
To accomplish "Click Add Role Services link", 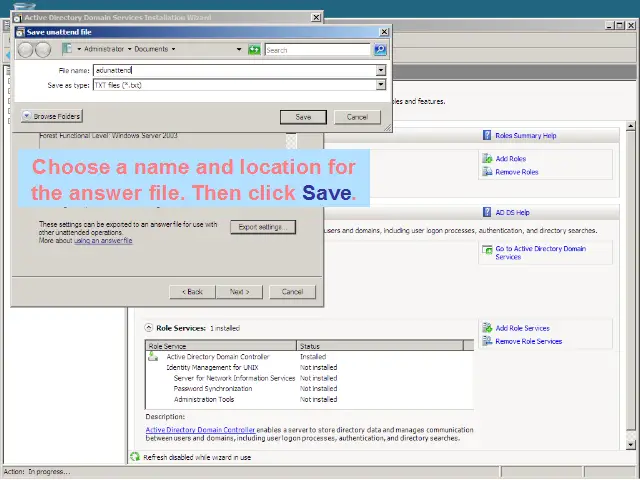I will [522, 328].
